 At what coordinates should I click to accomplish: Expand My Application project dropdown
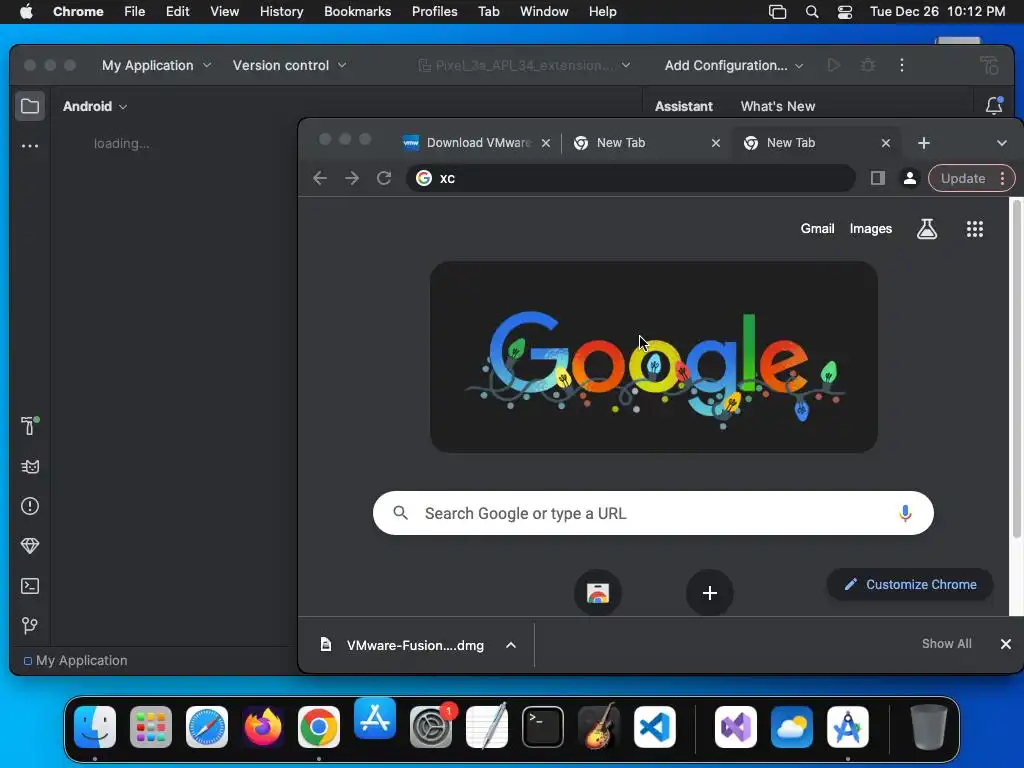(x=157, y=65)
